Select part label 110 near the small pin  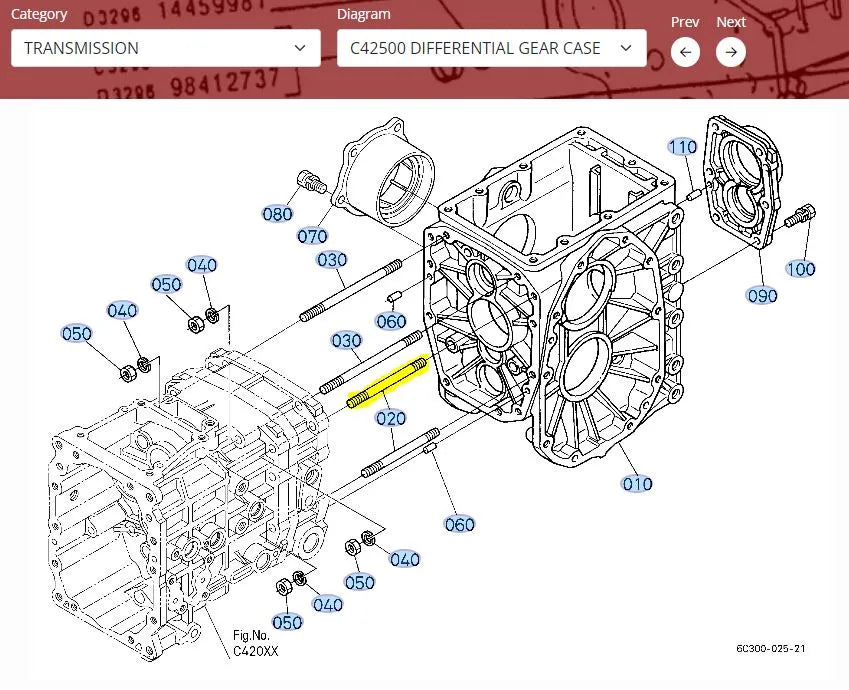point(682,147)
